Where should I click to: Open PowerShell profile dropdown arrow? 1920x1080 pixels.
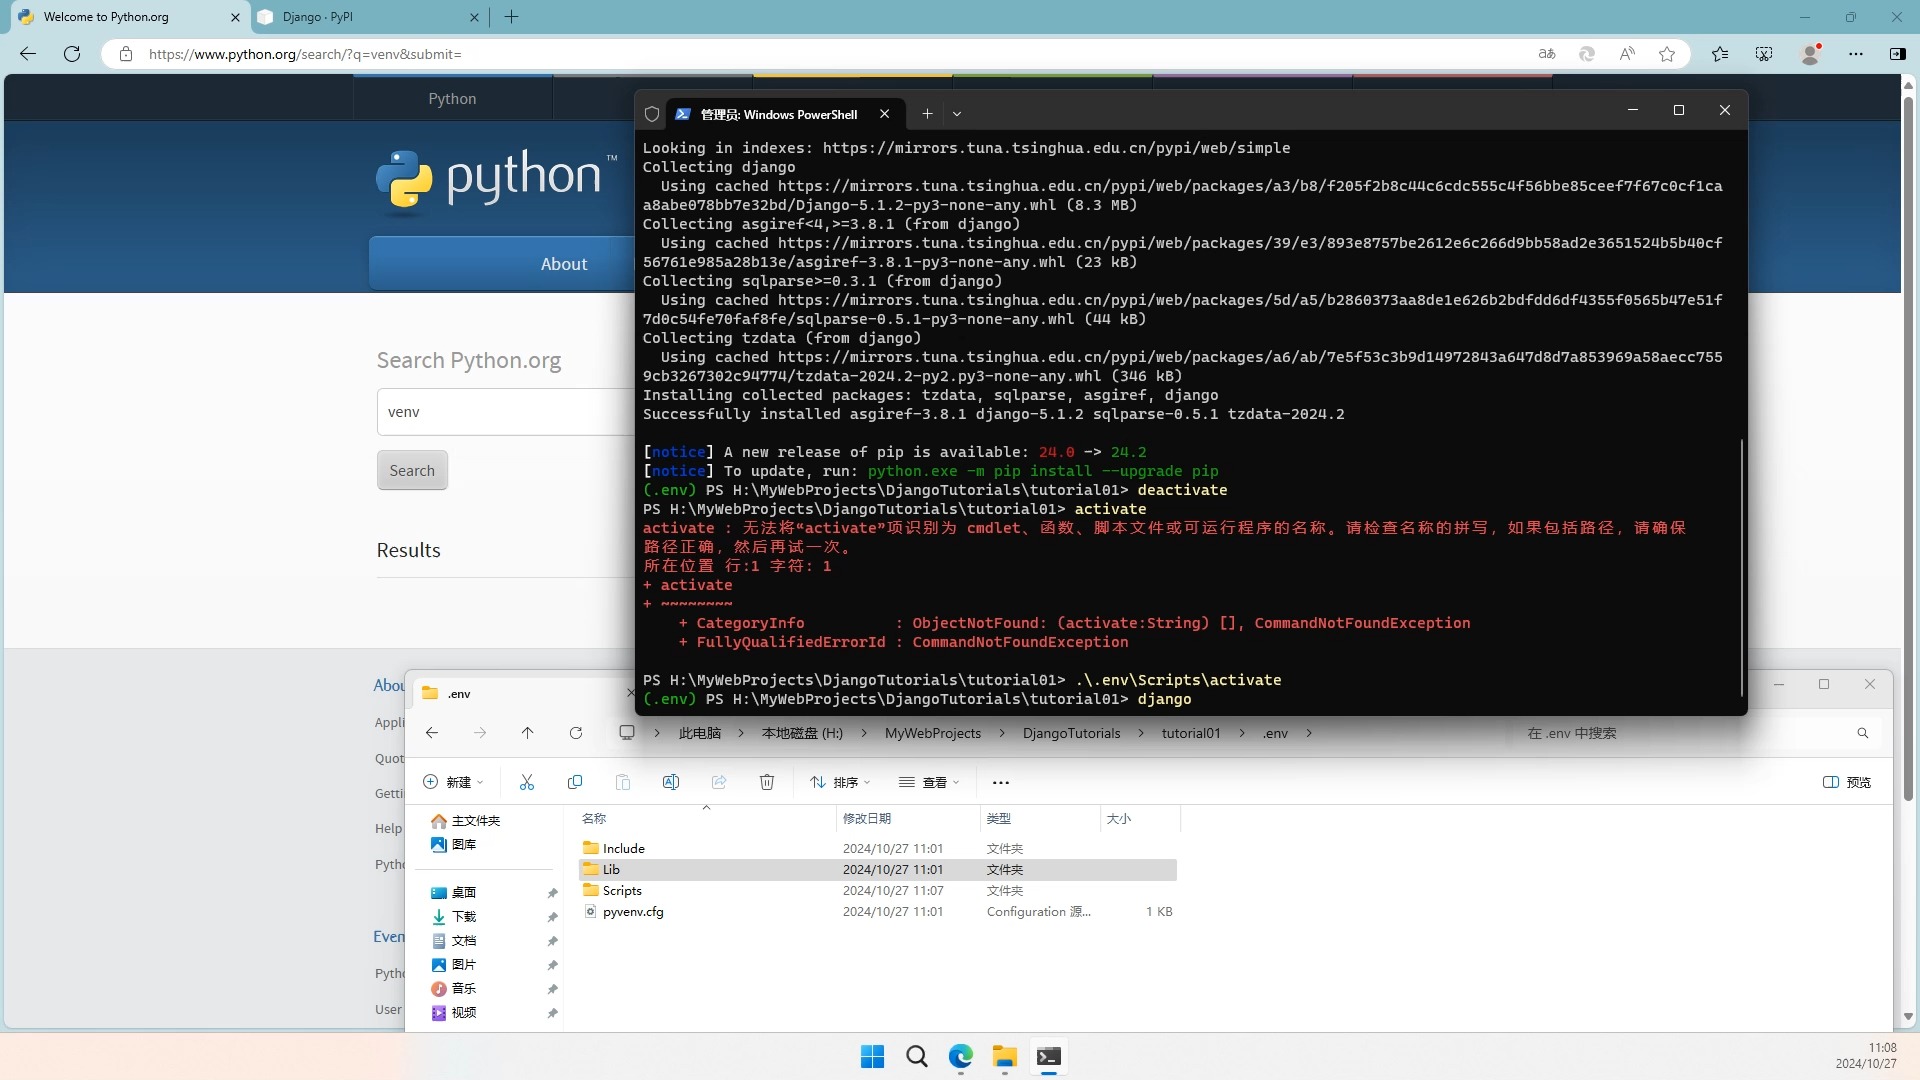click(957, 114)
